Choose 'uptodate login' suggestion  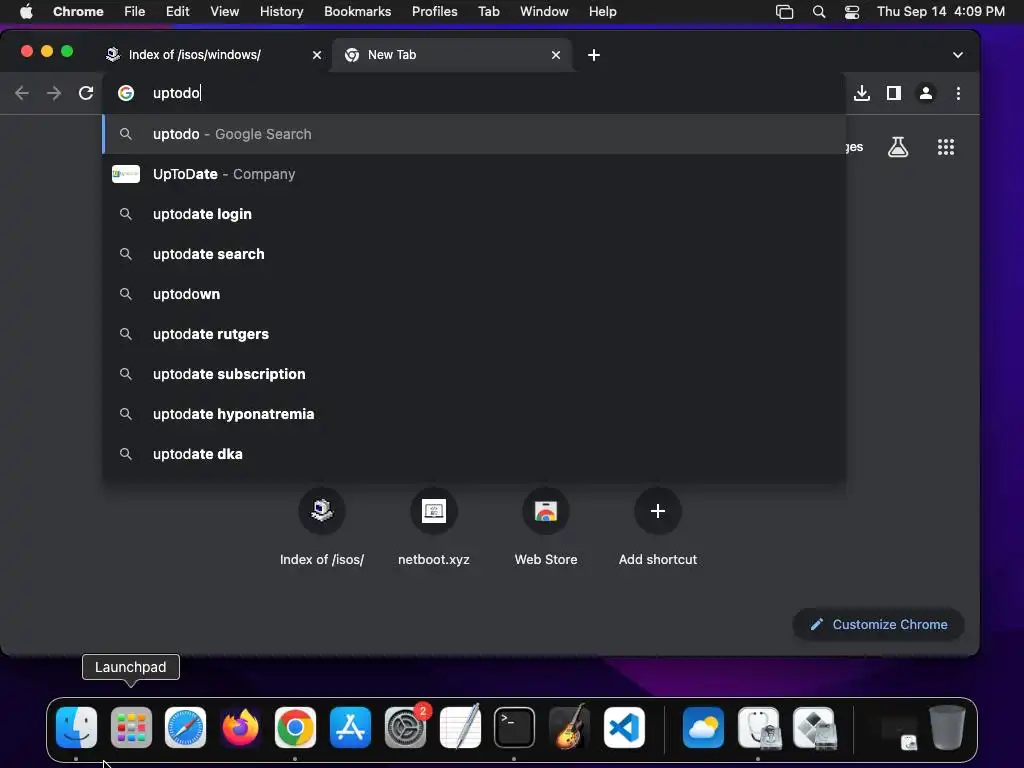coord(474,214)
